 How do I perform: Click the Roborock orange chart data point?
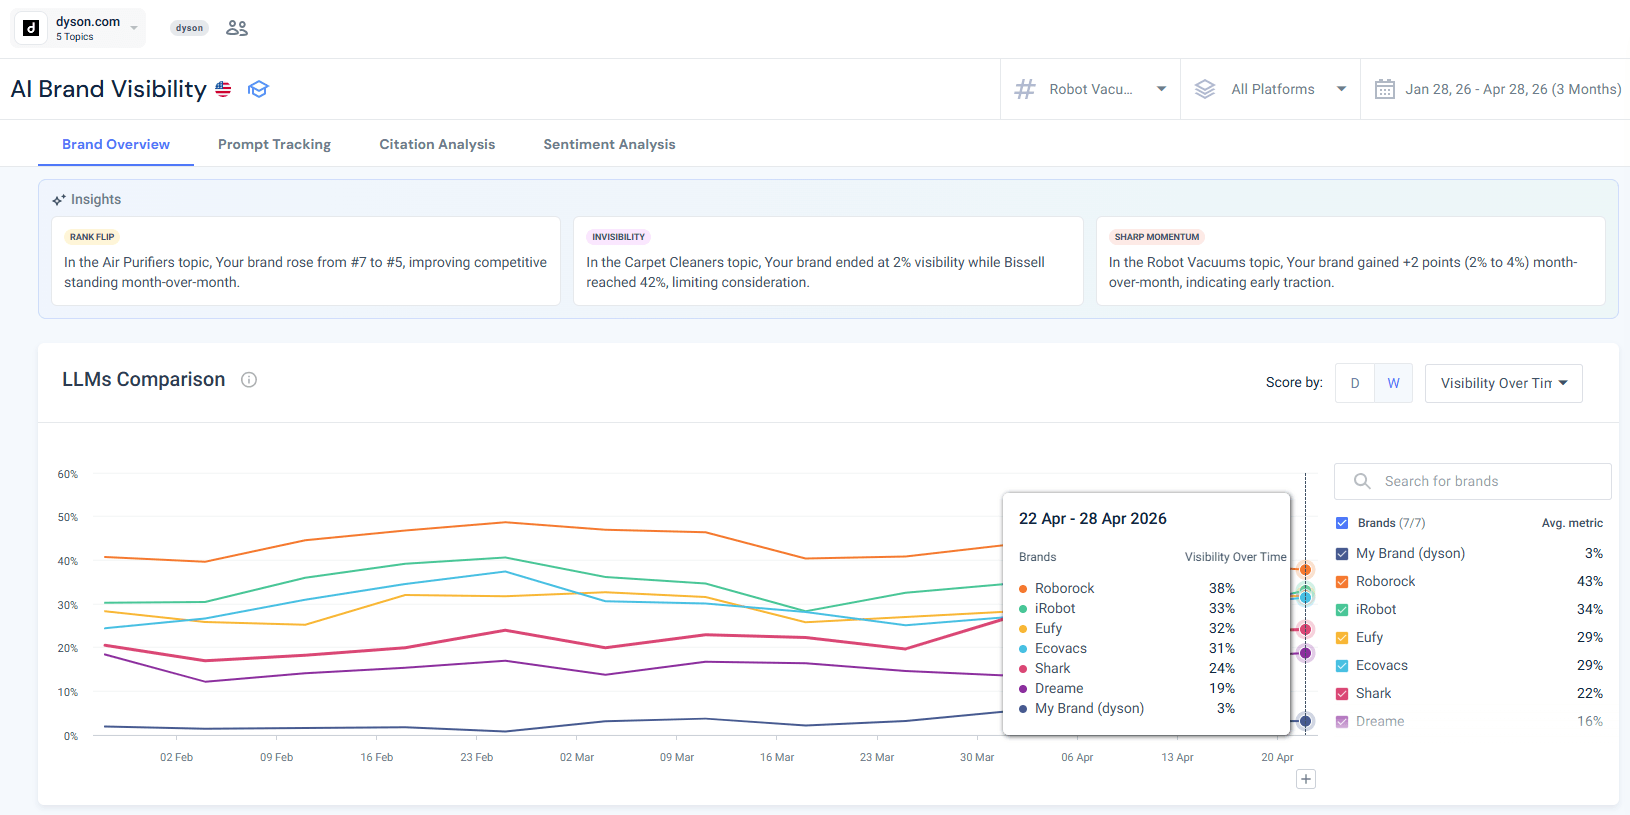[x=1305, y=570]
